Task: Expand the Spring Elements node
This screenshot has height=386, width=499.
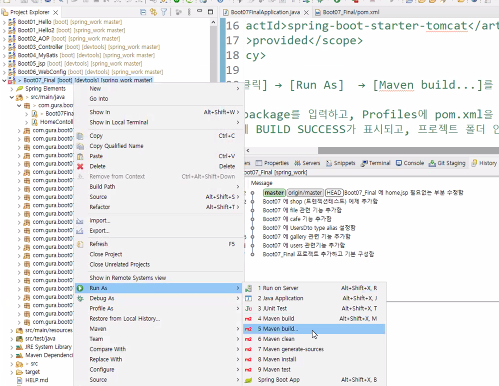Action: [12, 89]
